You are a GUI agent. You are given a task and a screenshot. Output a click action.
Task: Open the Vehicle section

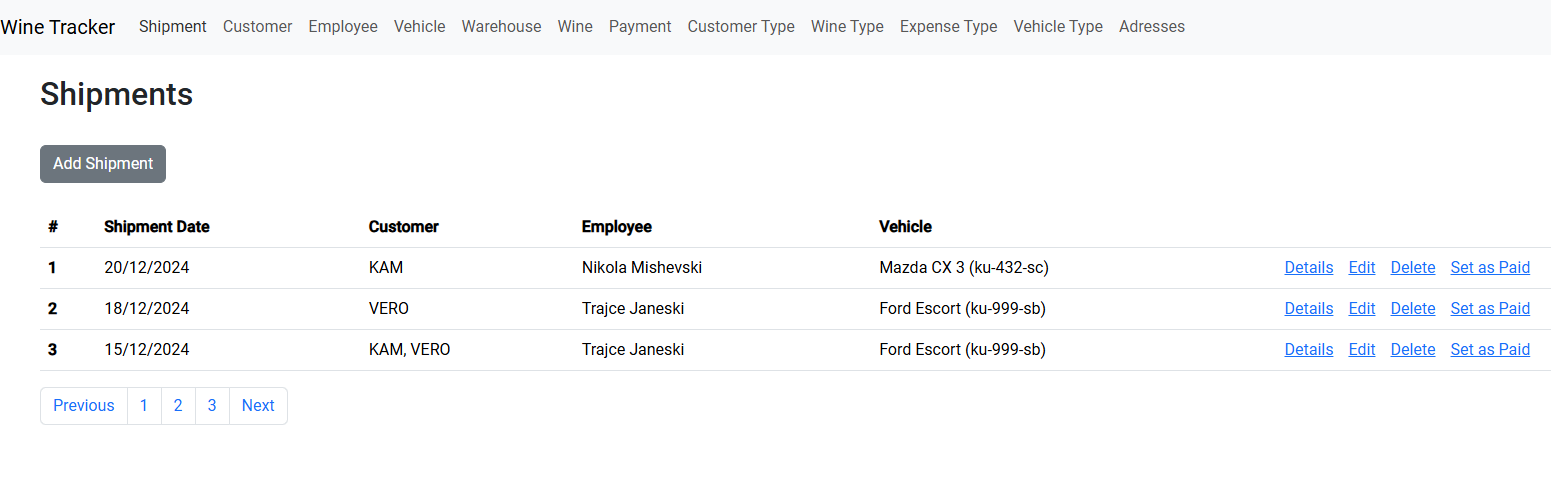point(419,27)
